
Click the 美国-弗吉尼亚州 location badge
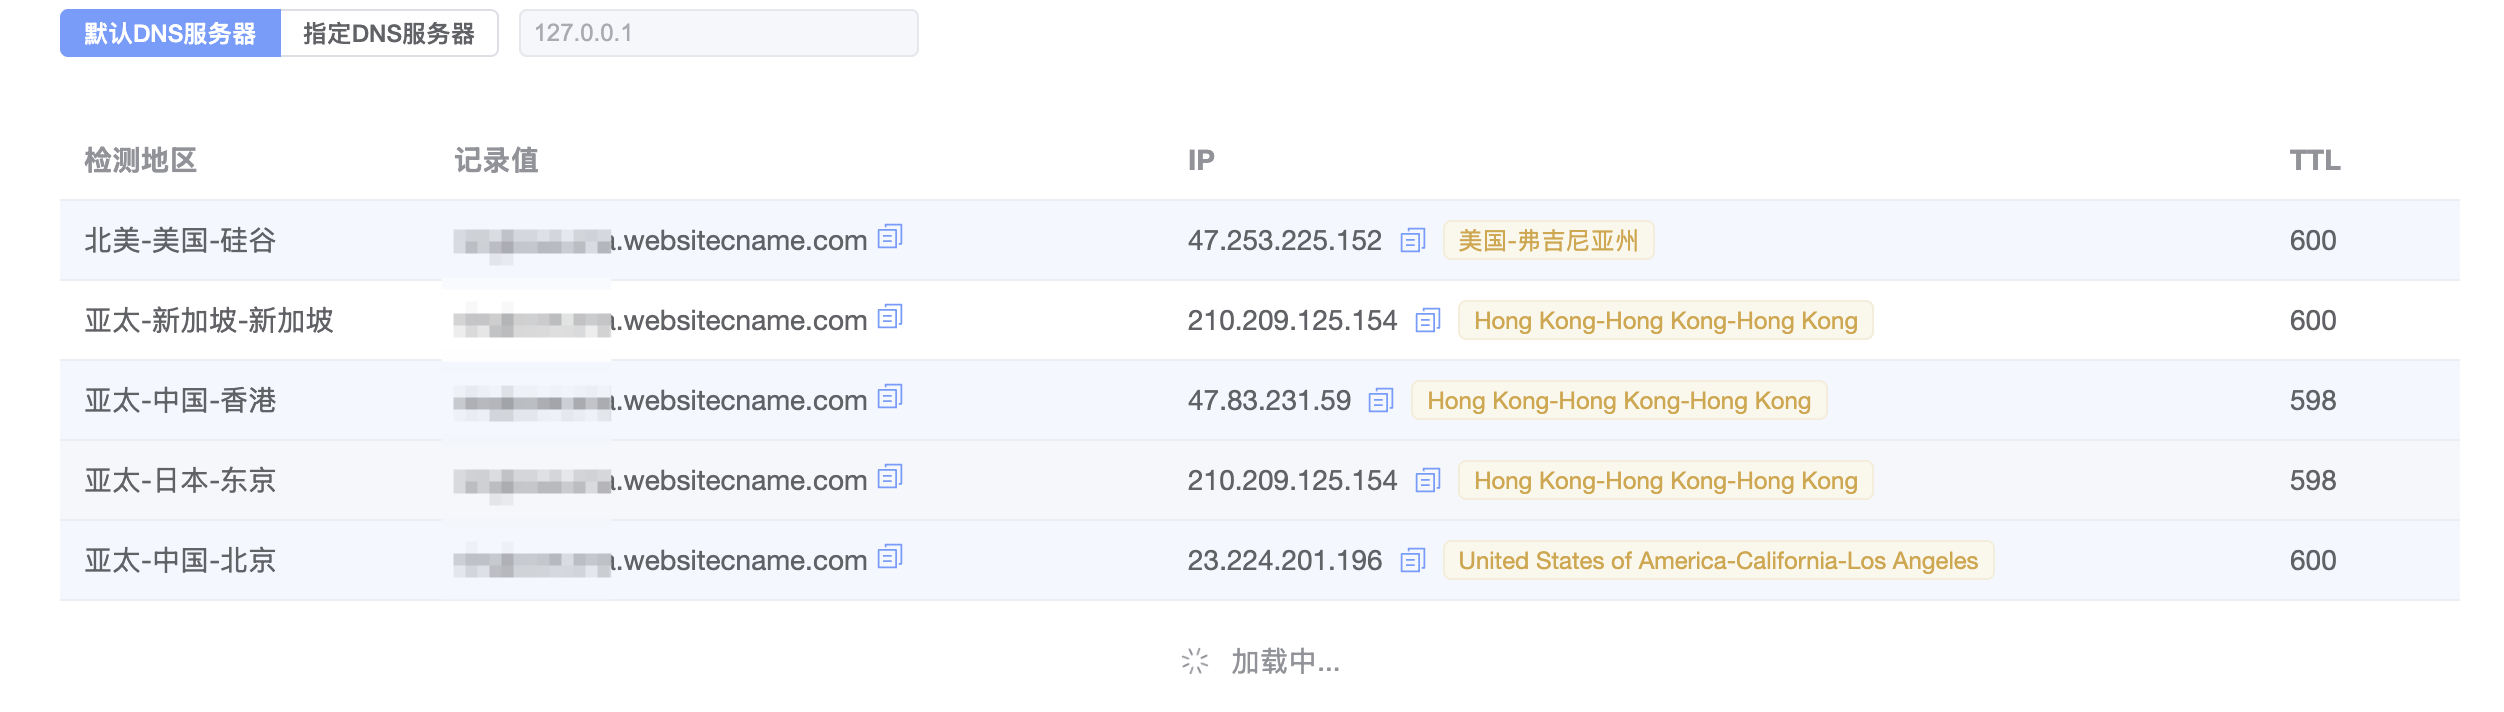coord(1549,240)
